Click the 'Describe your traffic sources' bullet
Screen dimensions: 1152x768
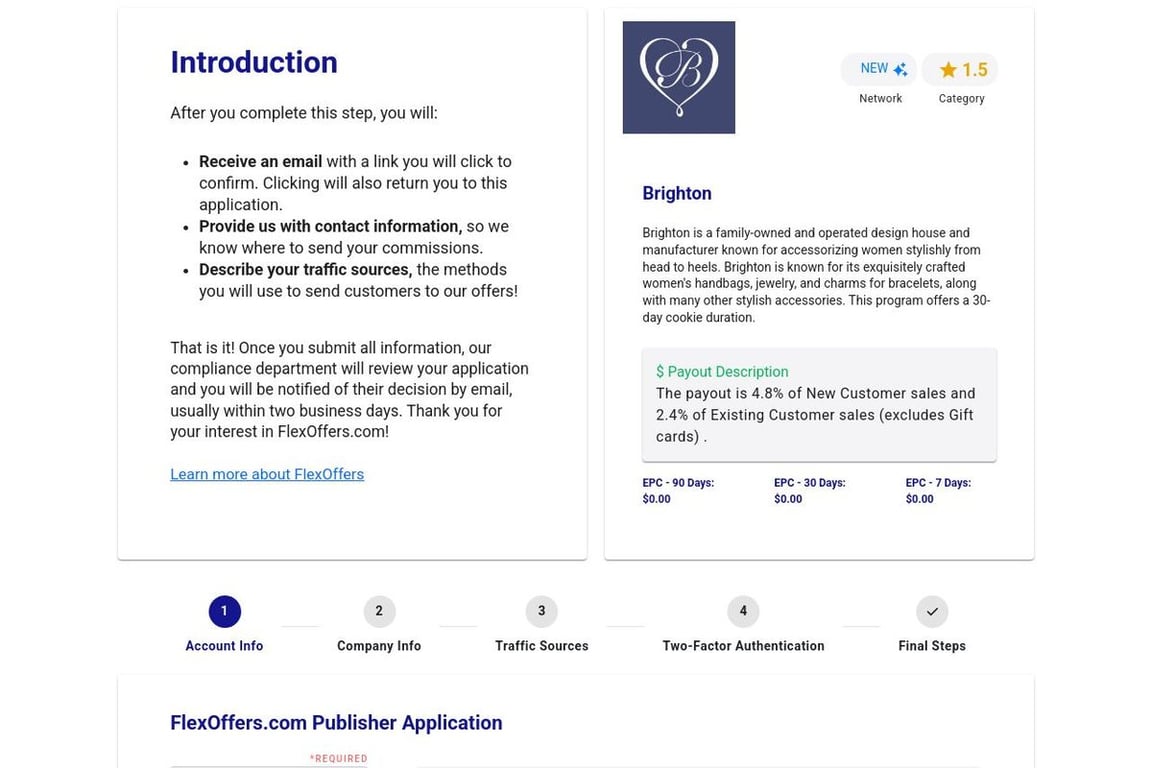[306, 270]
